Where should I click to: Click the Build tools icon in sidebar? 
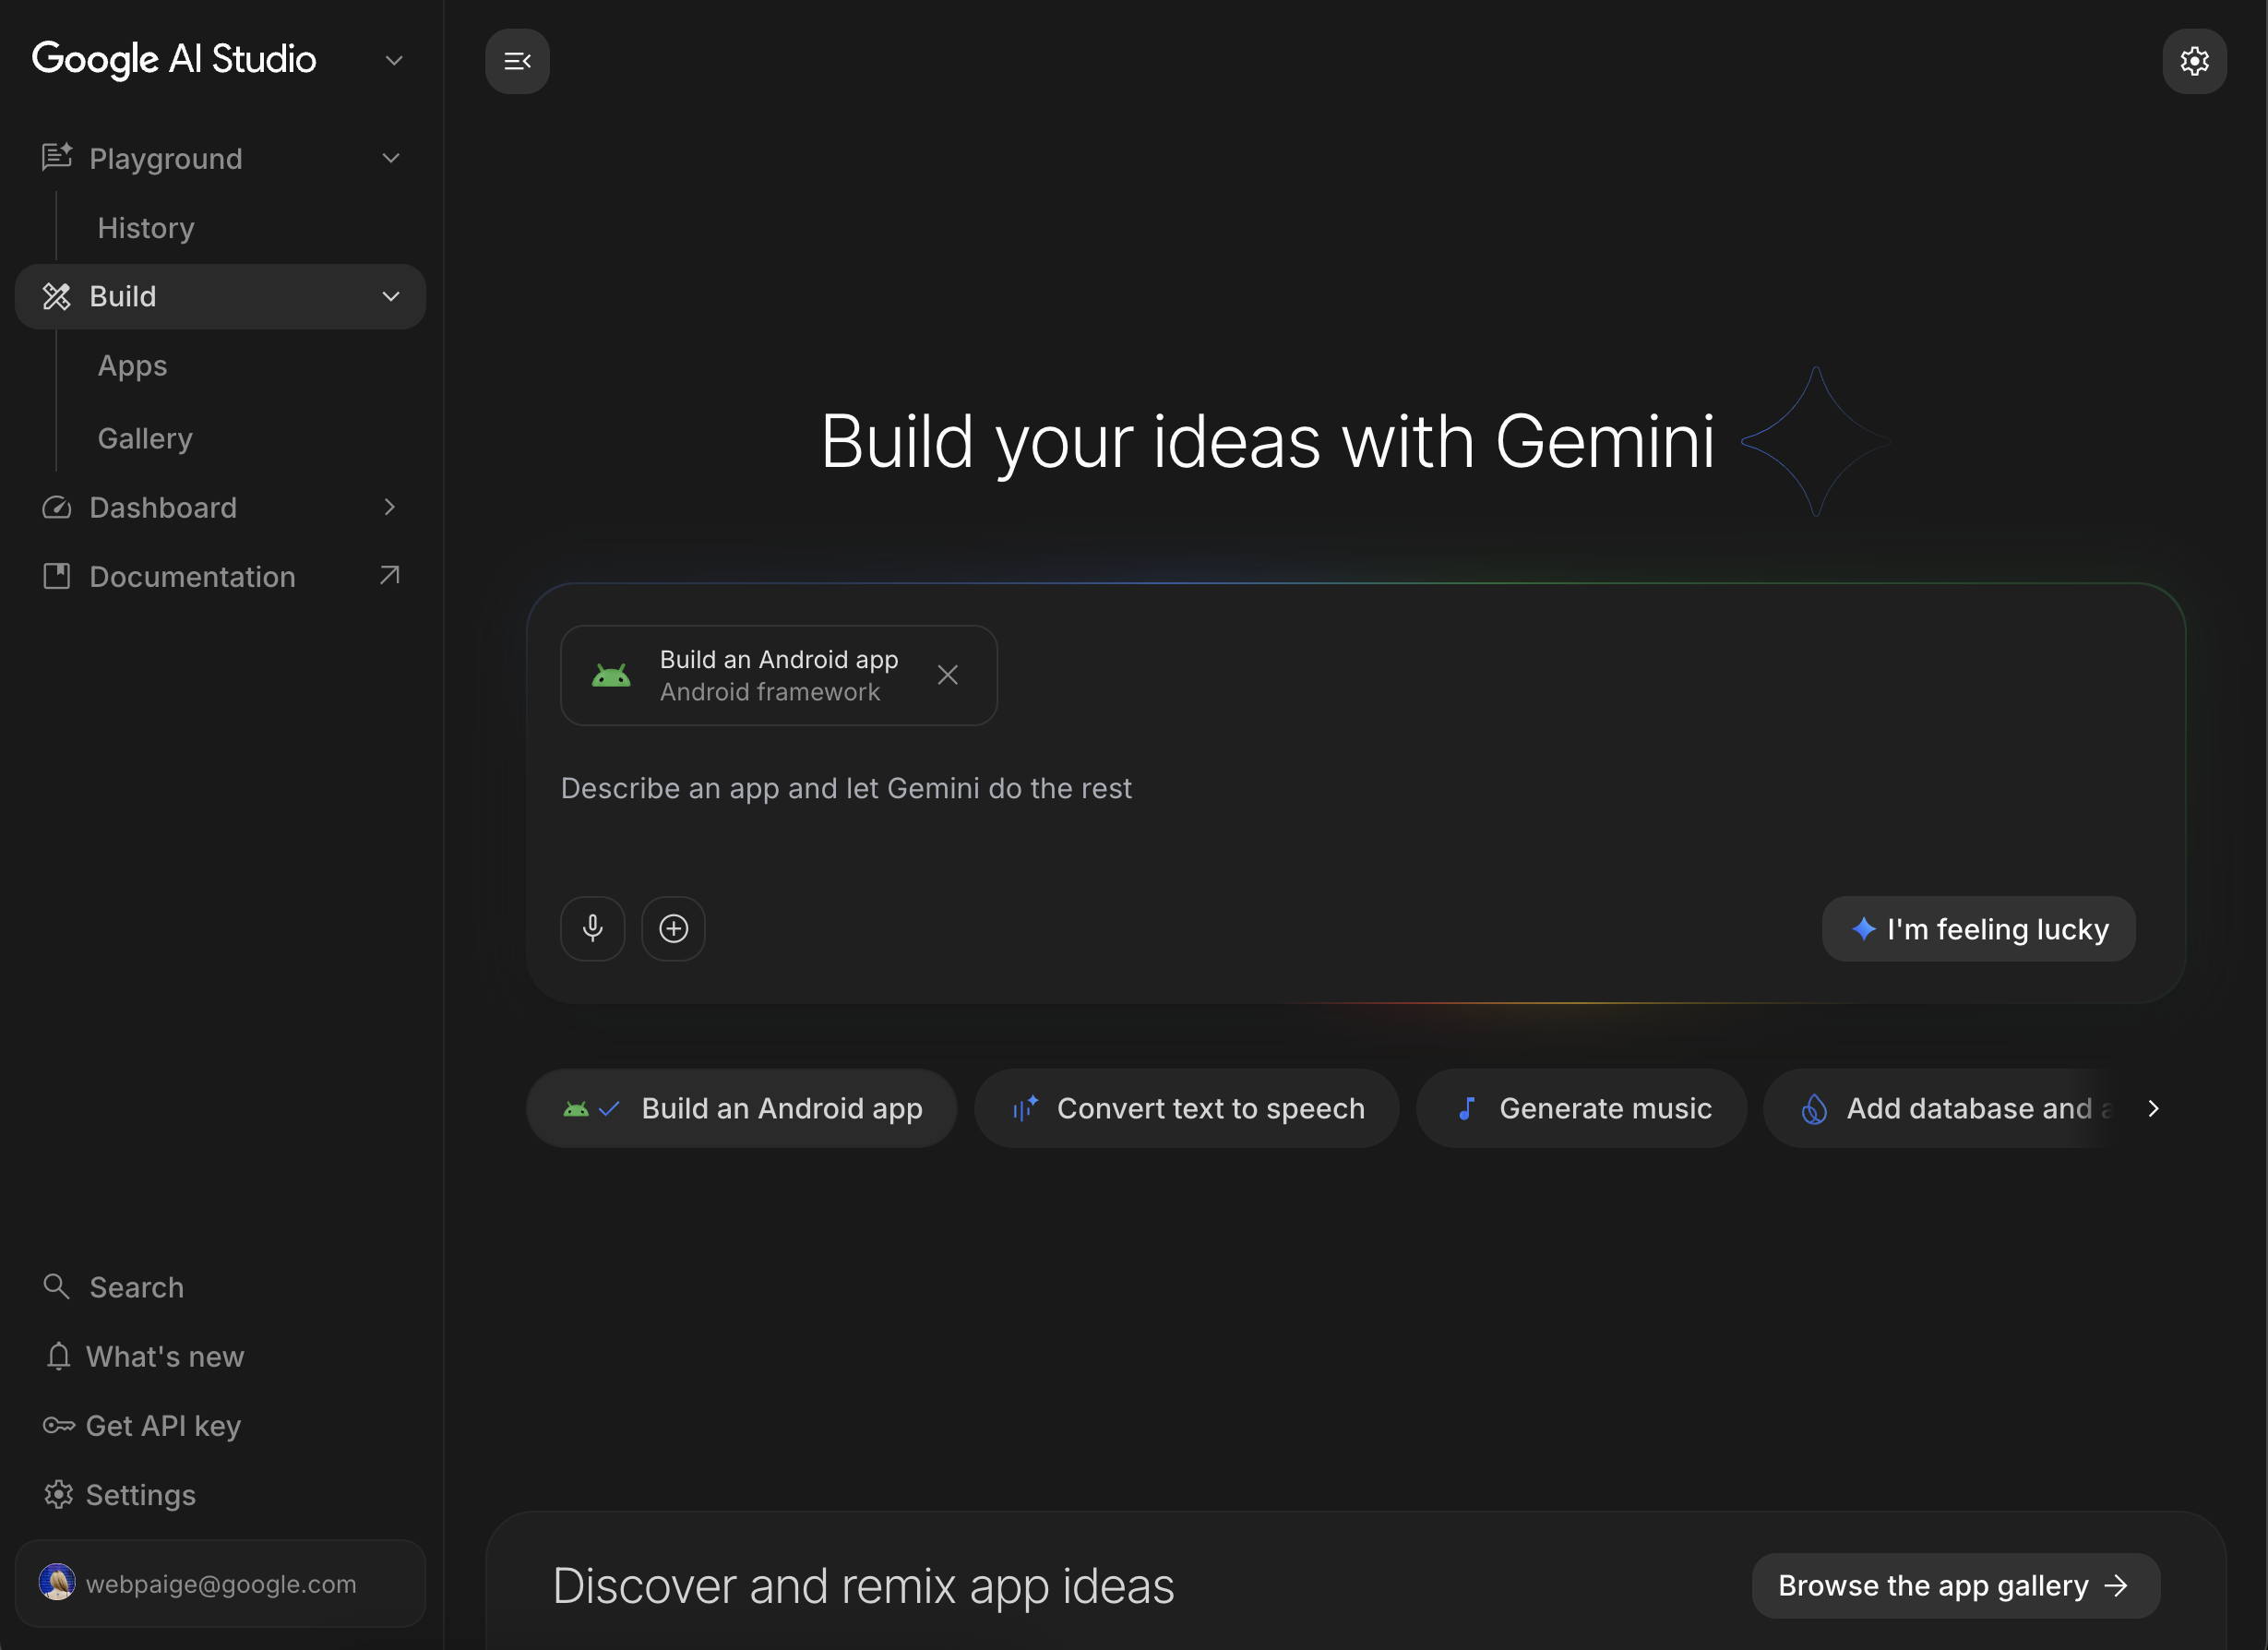[57, 296]
